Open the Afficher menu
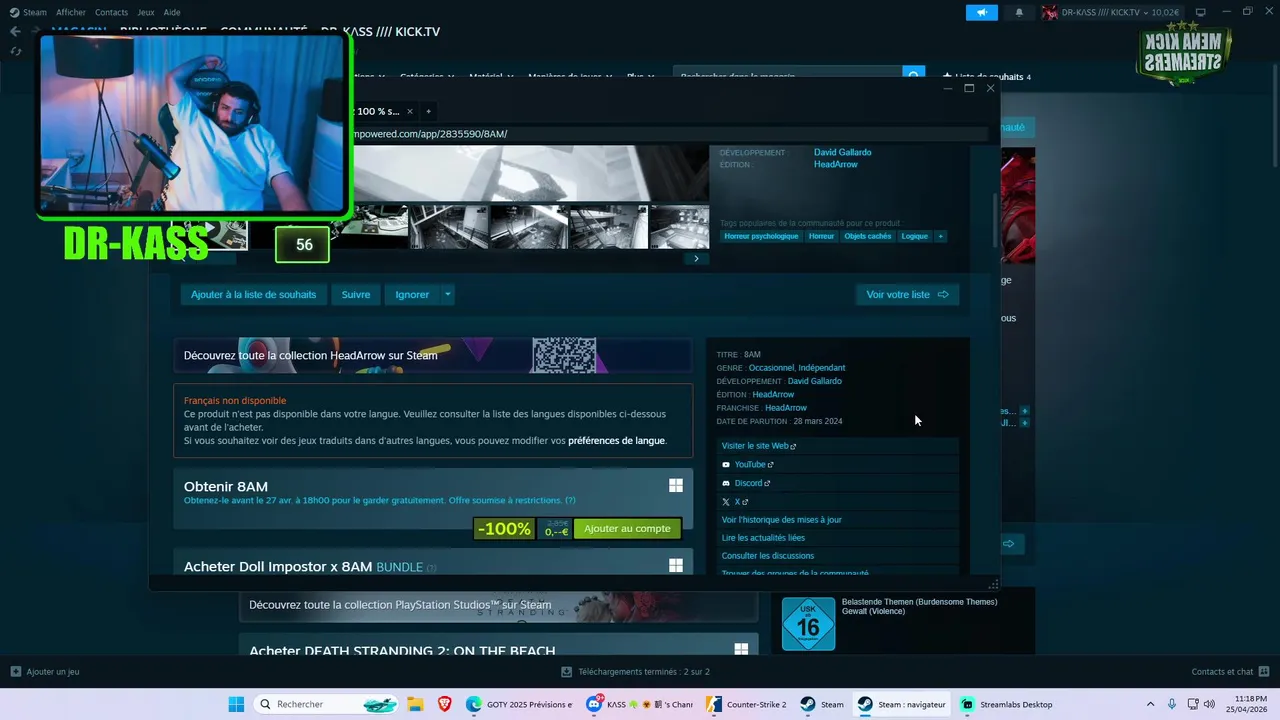Screen dimensions: 1280x720 pyautogui.click(x=71, y=12)
